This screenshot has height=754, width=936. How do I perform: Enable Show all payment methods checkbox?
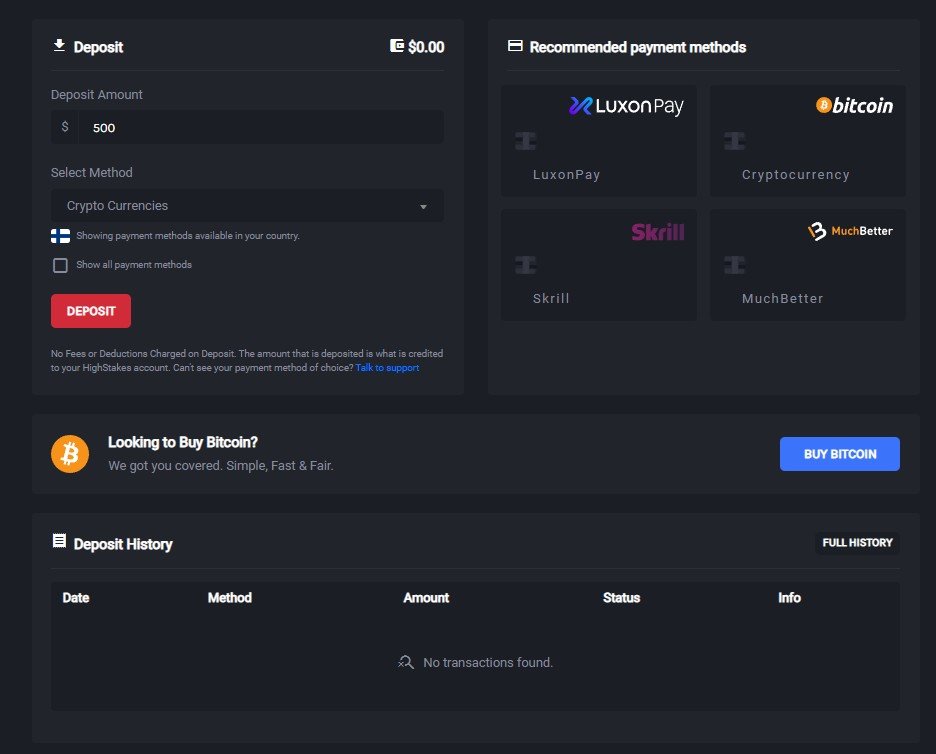tap(60, 265)
